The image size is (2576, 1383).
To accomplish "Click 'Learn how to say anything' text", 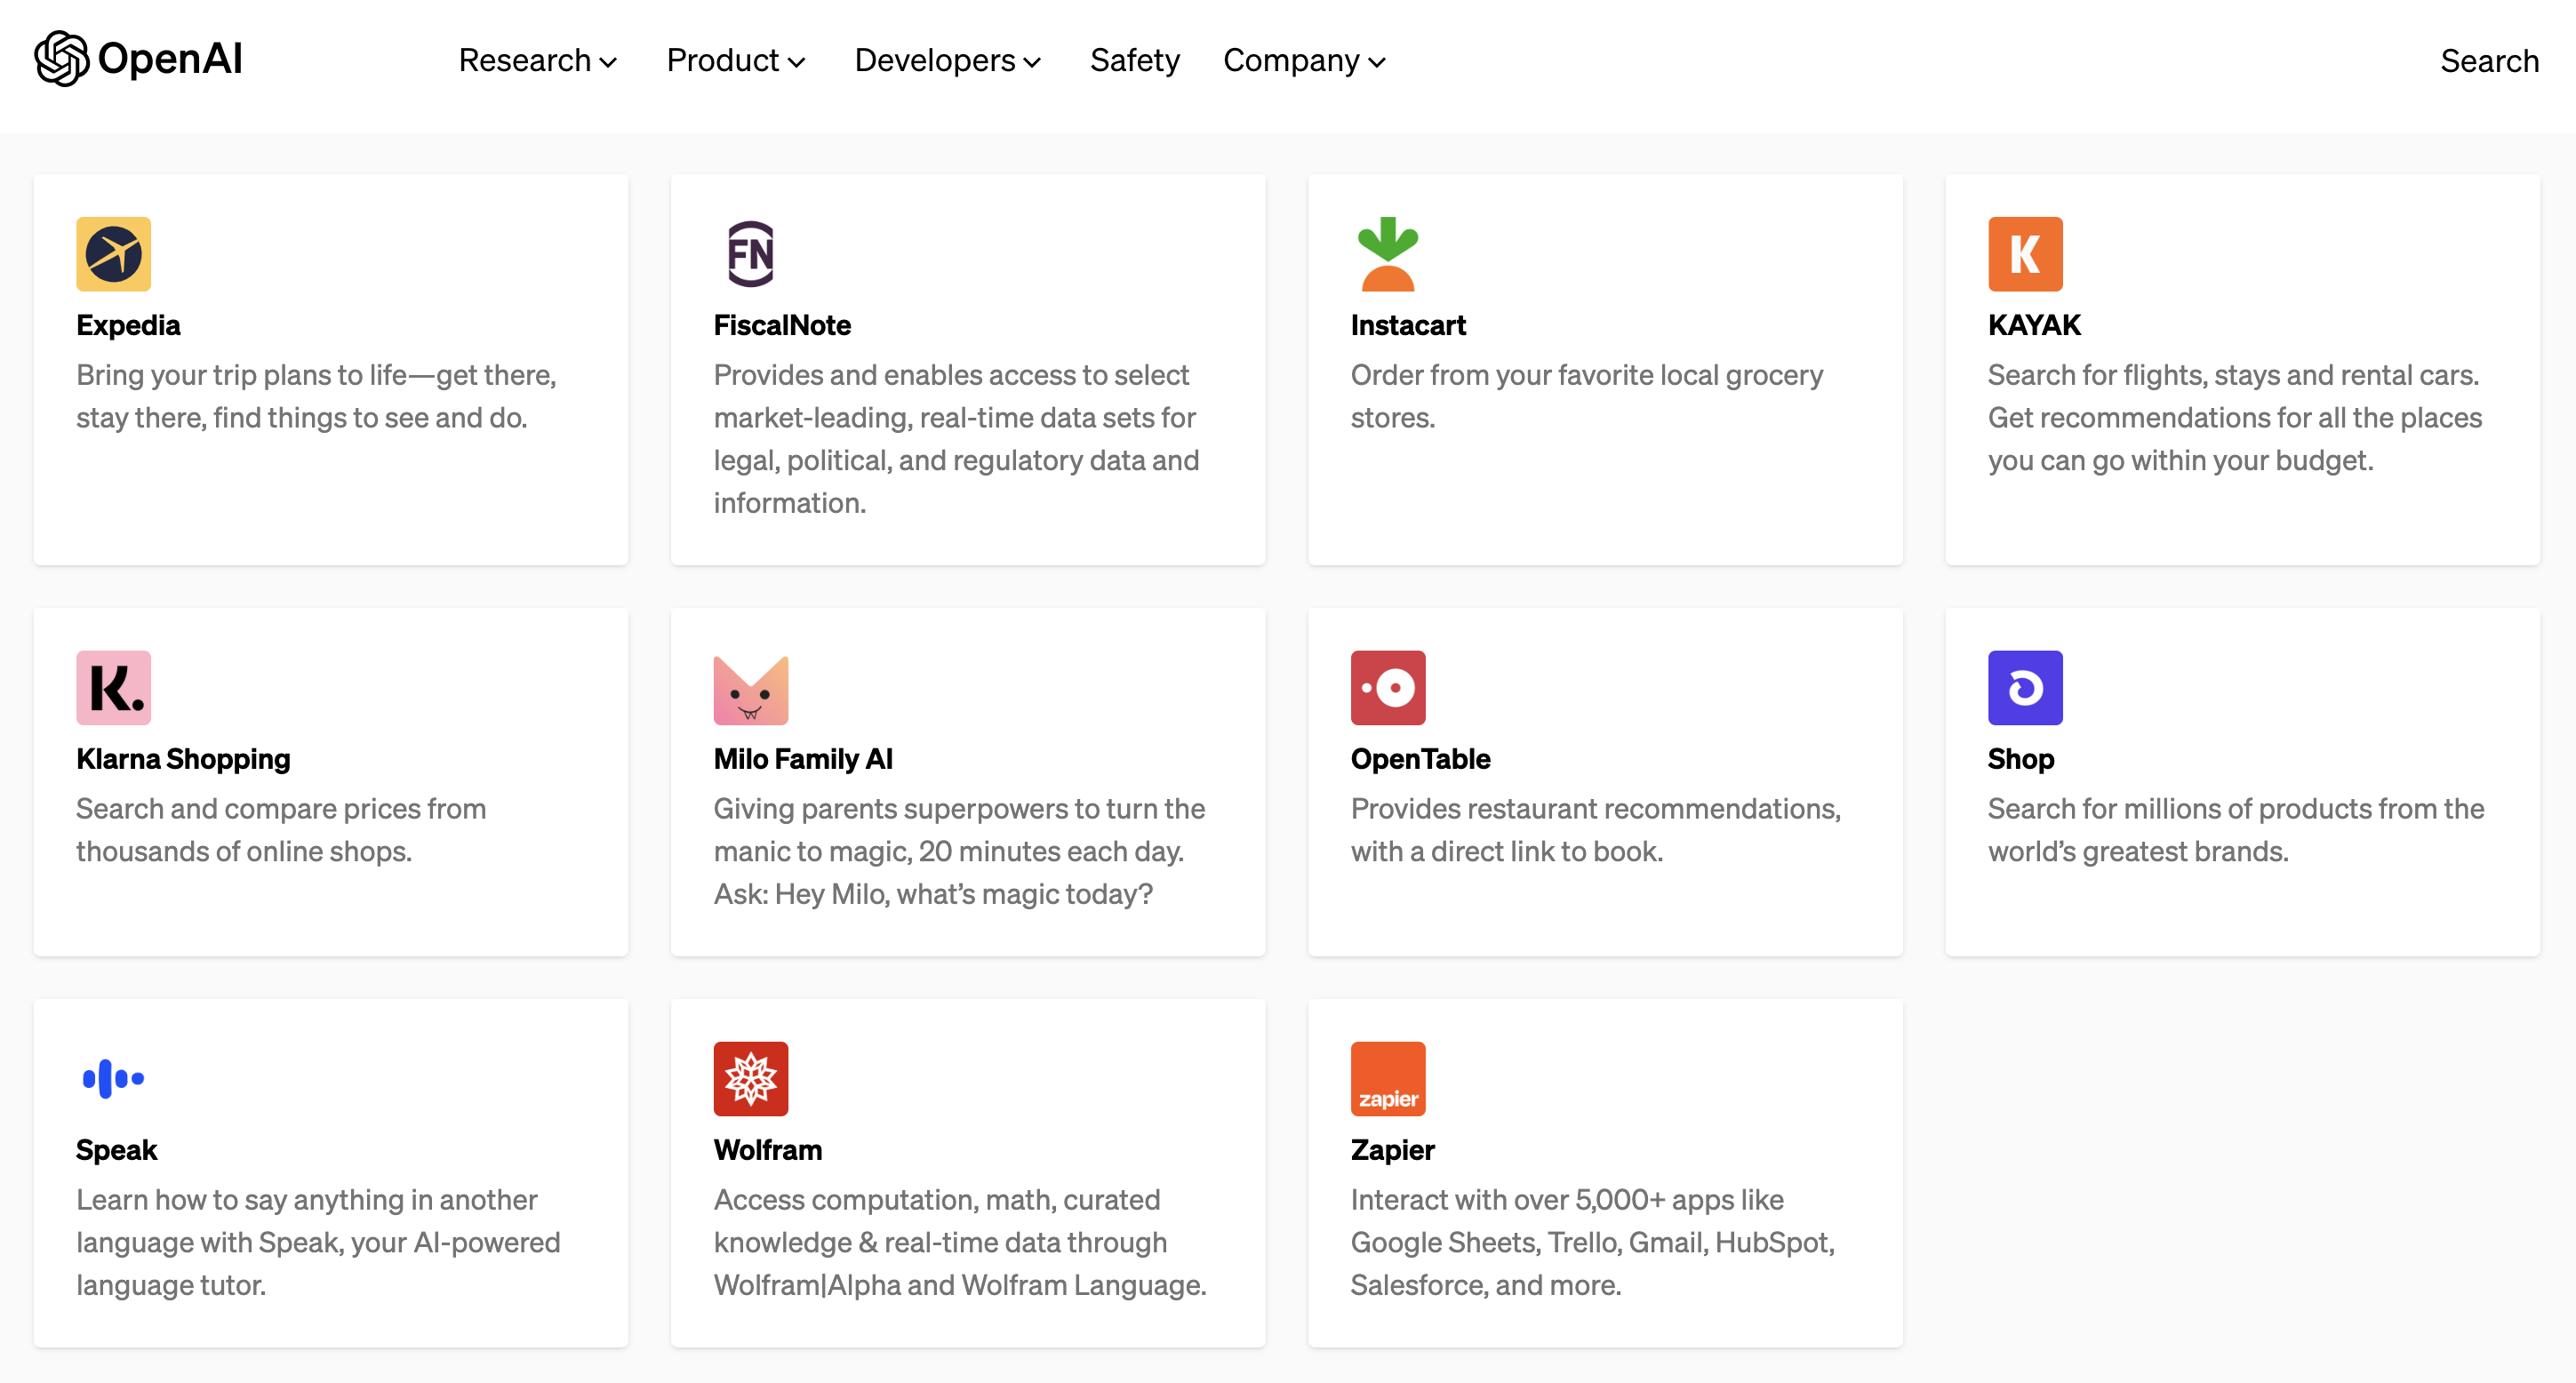I will 318,1242.
